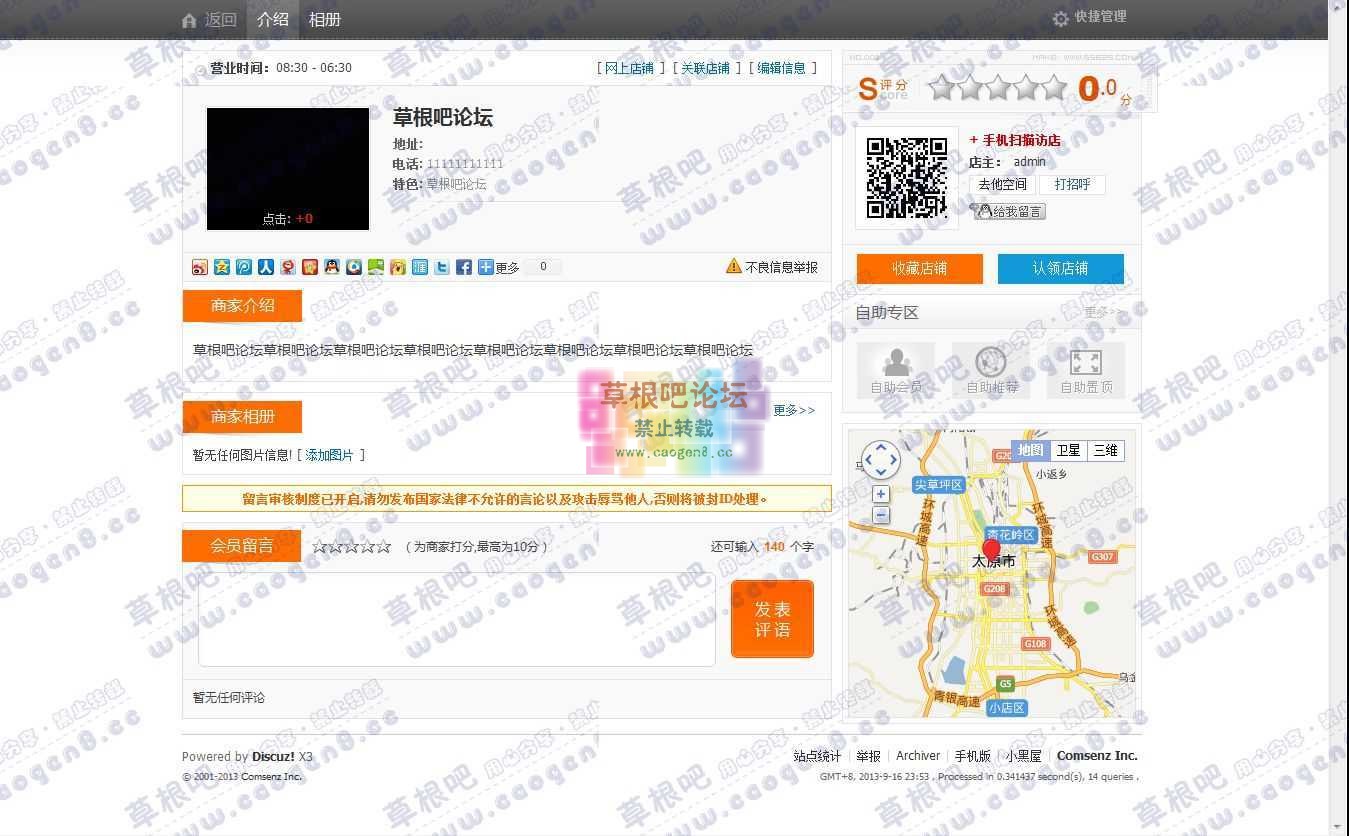This screenshot has height=836, width=1349.
Task: Share to Twitter using its icon
Action: 441,267
